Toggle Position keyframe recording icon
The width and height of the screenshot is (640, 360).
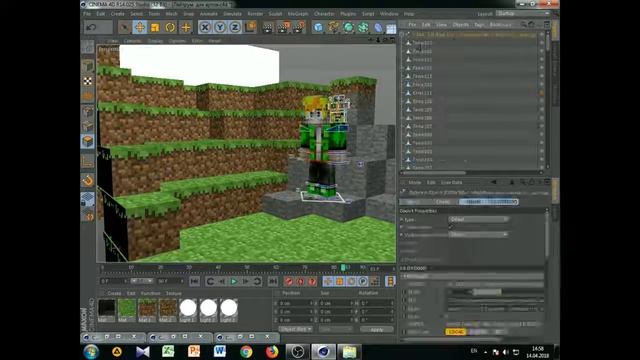pyautogui.click(x=328, y=281)
